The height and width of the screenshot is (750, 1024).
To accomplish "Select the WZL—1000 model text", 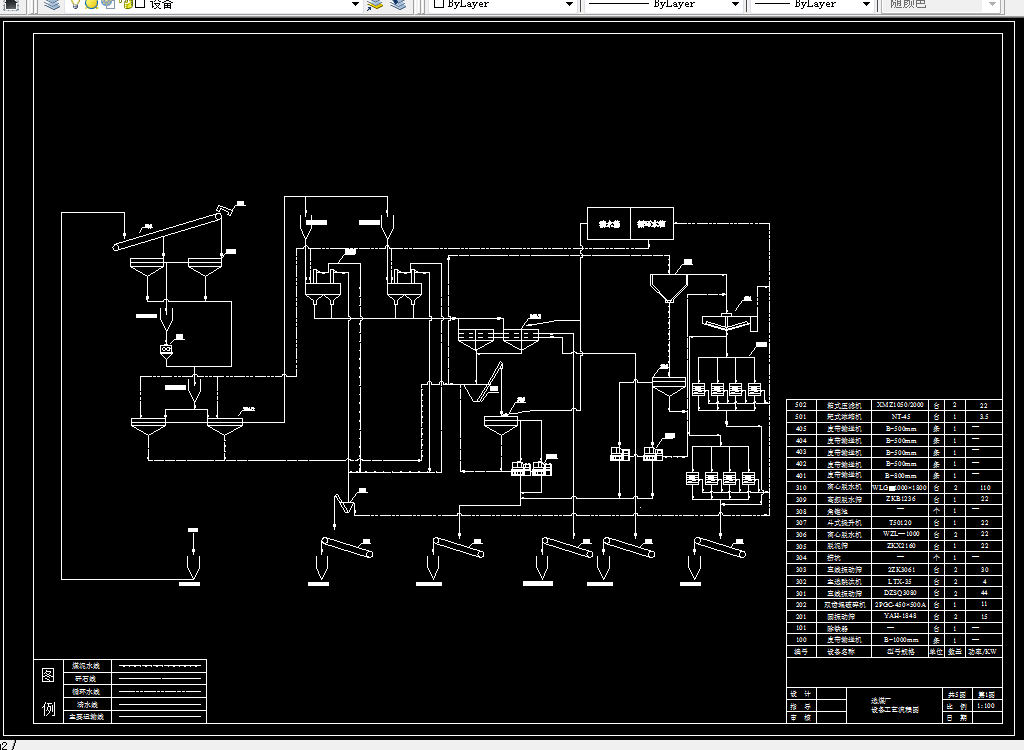I will [900, 534].
